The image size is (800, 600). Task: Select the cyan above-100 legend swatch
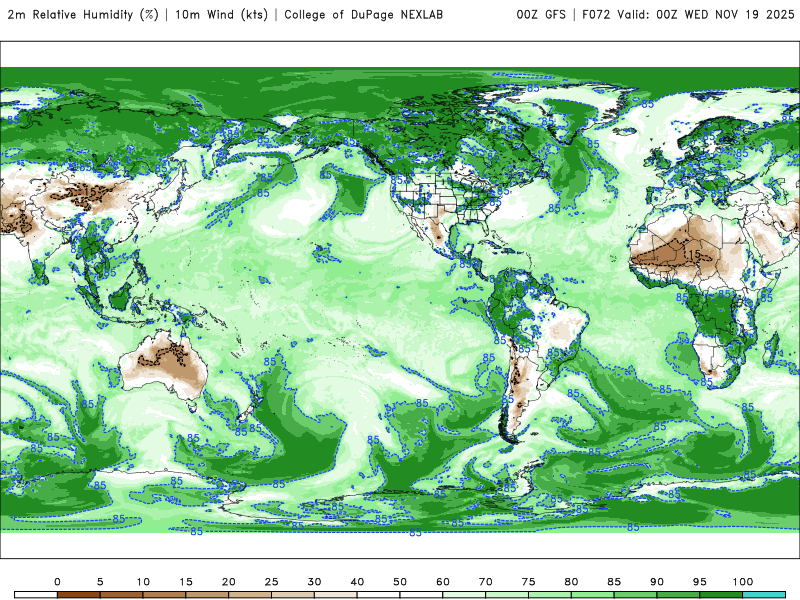(764, 595)
